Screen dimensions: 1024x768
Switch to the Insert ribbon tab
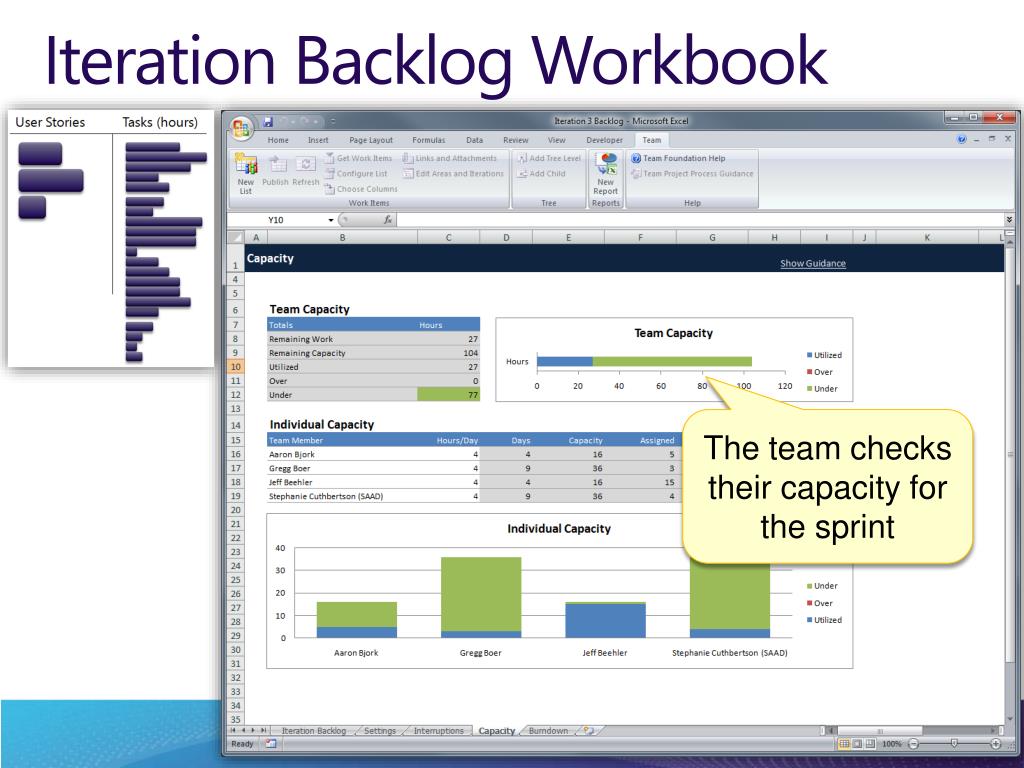(318, 140)
